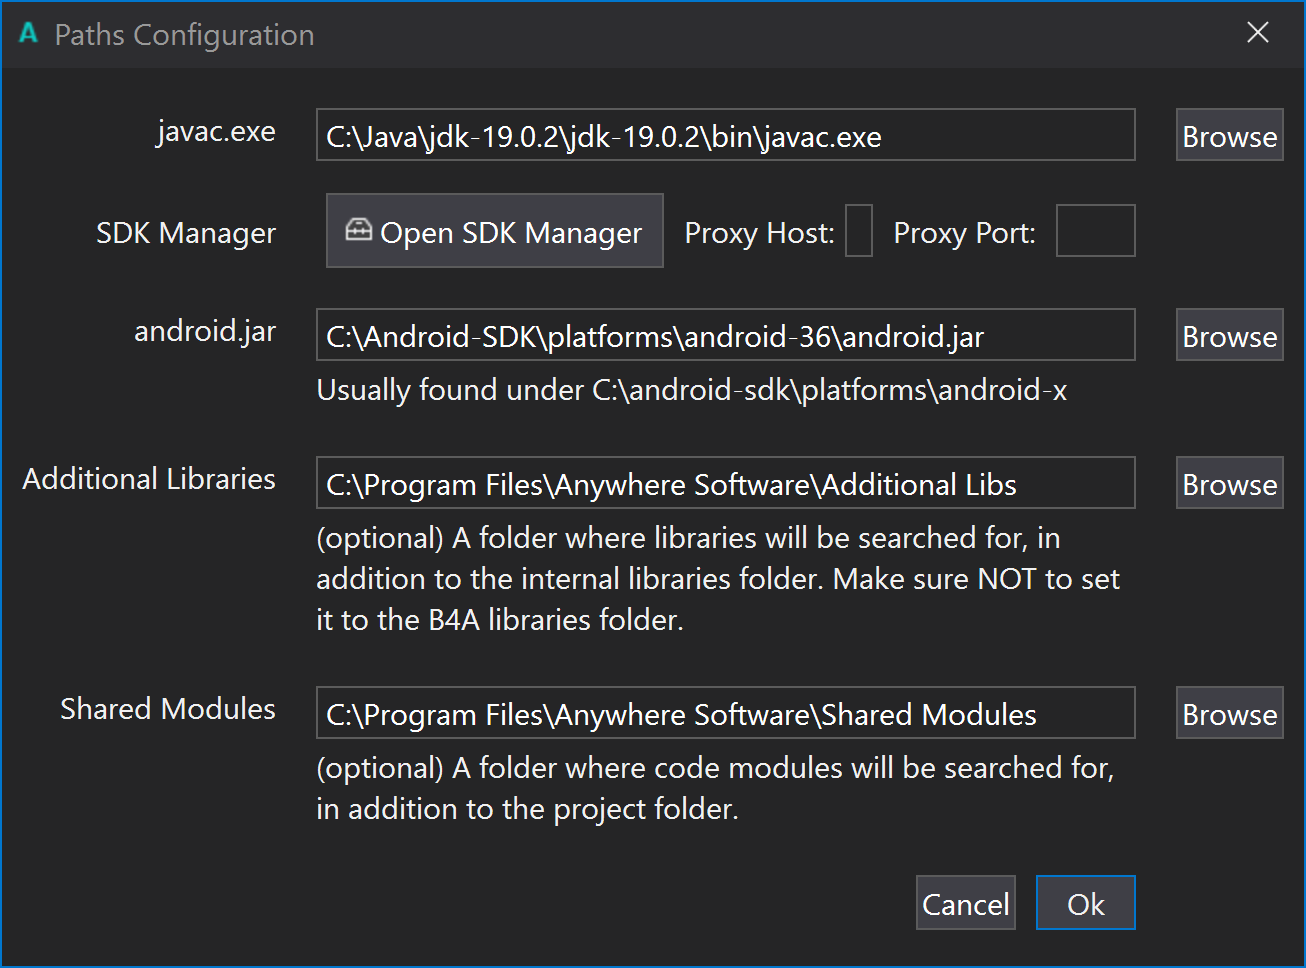This screenshot has height=968, width=1306.
Task: Focus the Additional Libraries folder field
Action: pos(725,483)
